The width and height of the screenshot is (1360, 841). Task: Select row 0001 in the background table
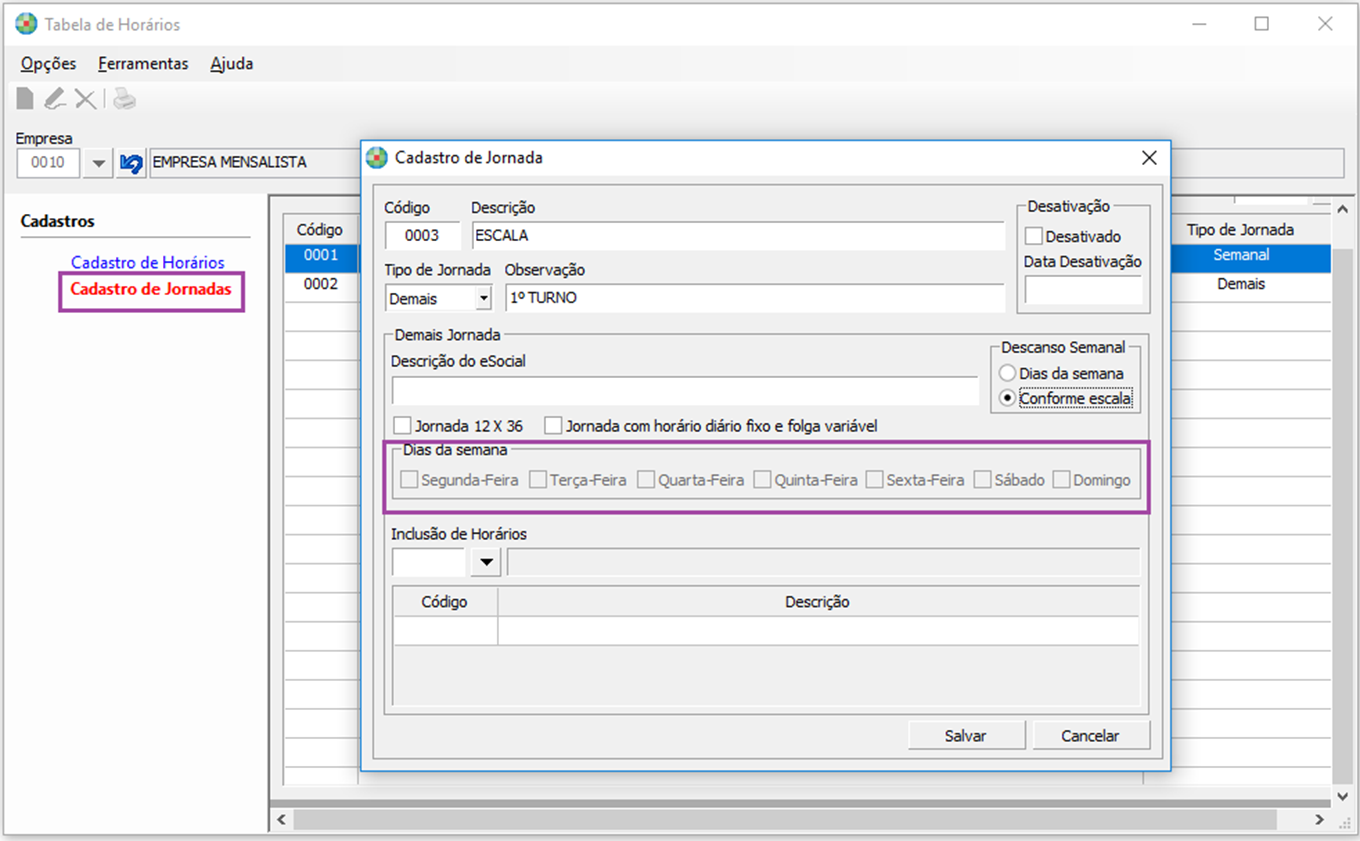pyautogui.click(x=321, y=255)
